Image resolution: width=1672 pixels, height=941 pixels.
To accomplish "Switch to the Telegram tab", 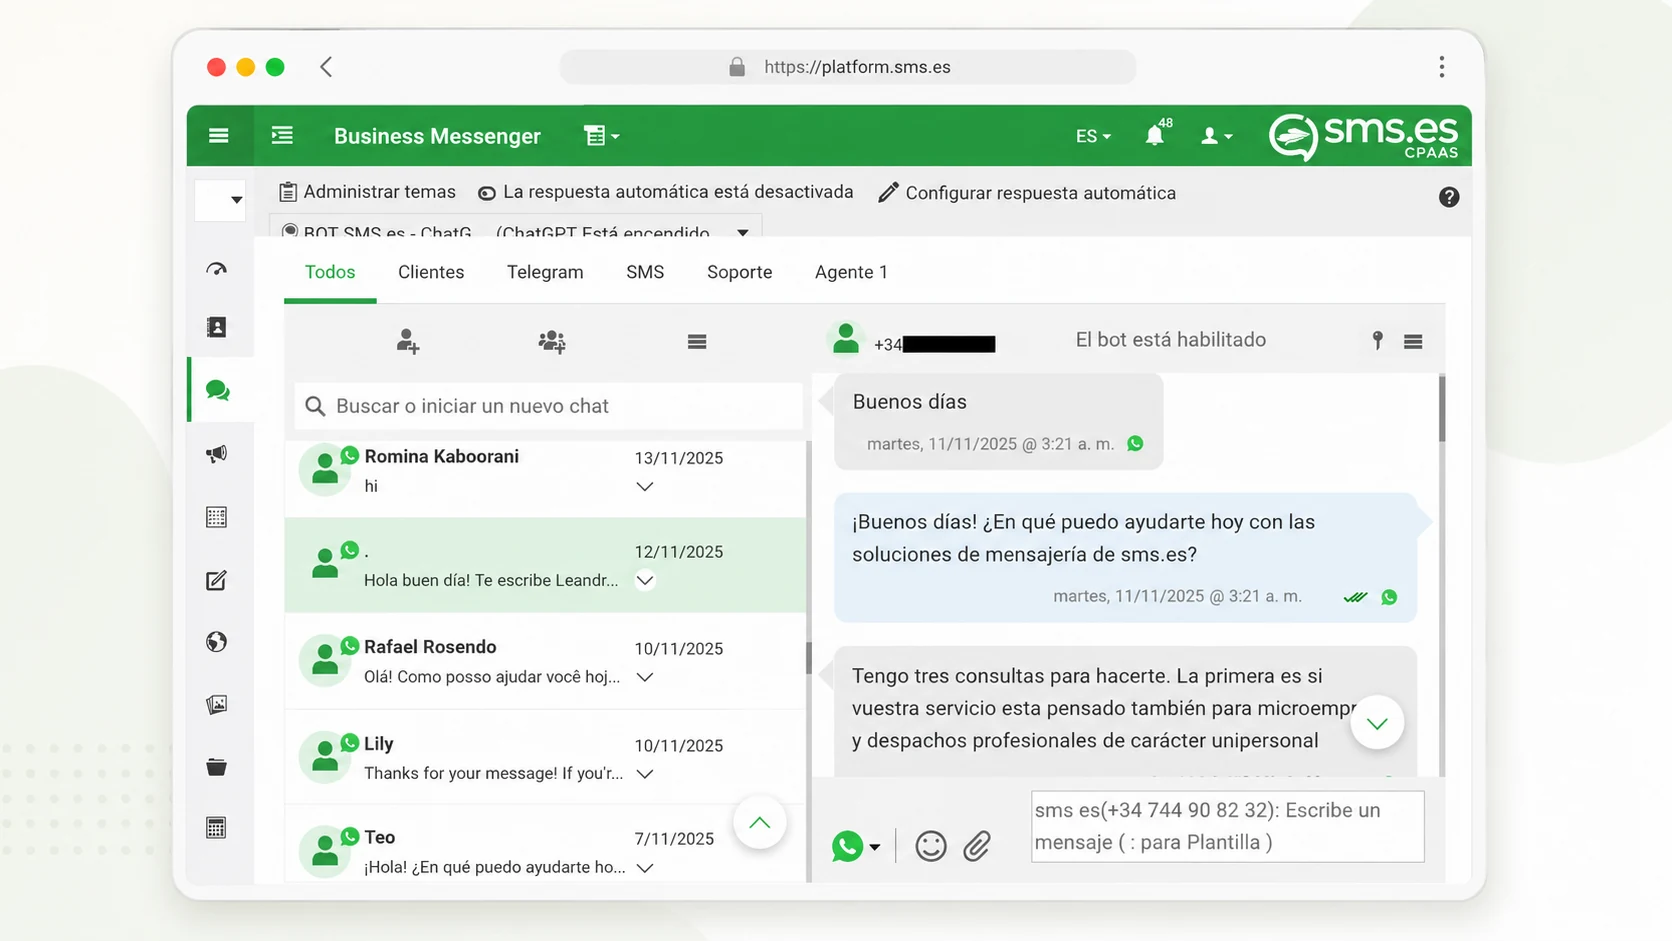I will pos(545,272).
